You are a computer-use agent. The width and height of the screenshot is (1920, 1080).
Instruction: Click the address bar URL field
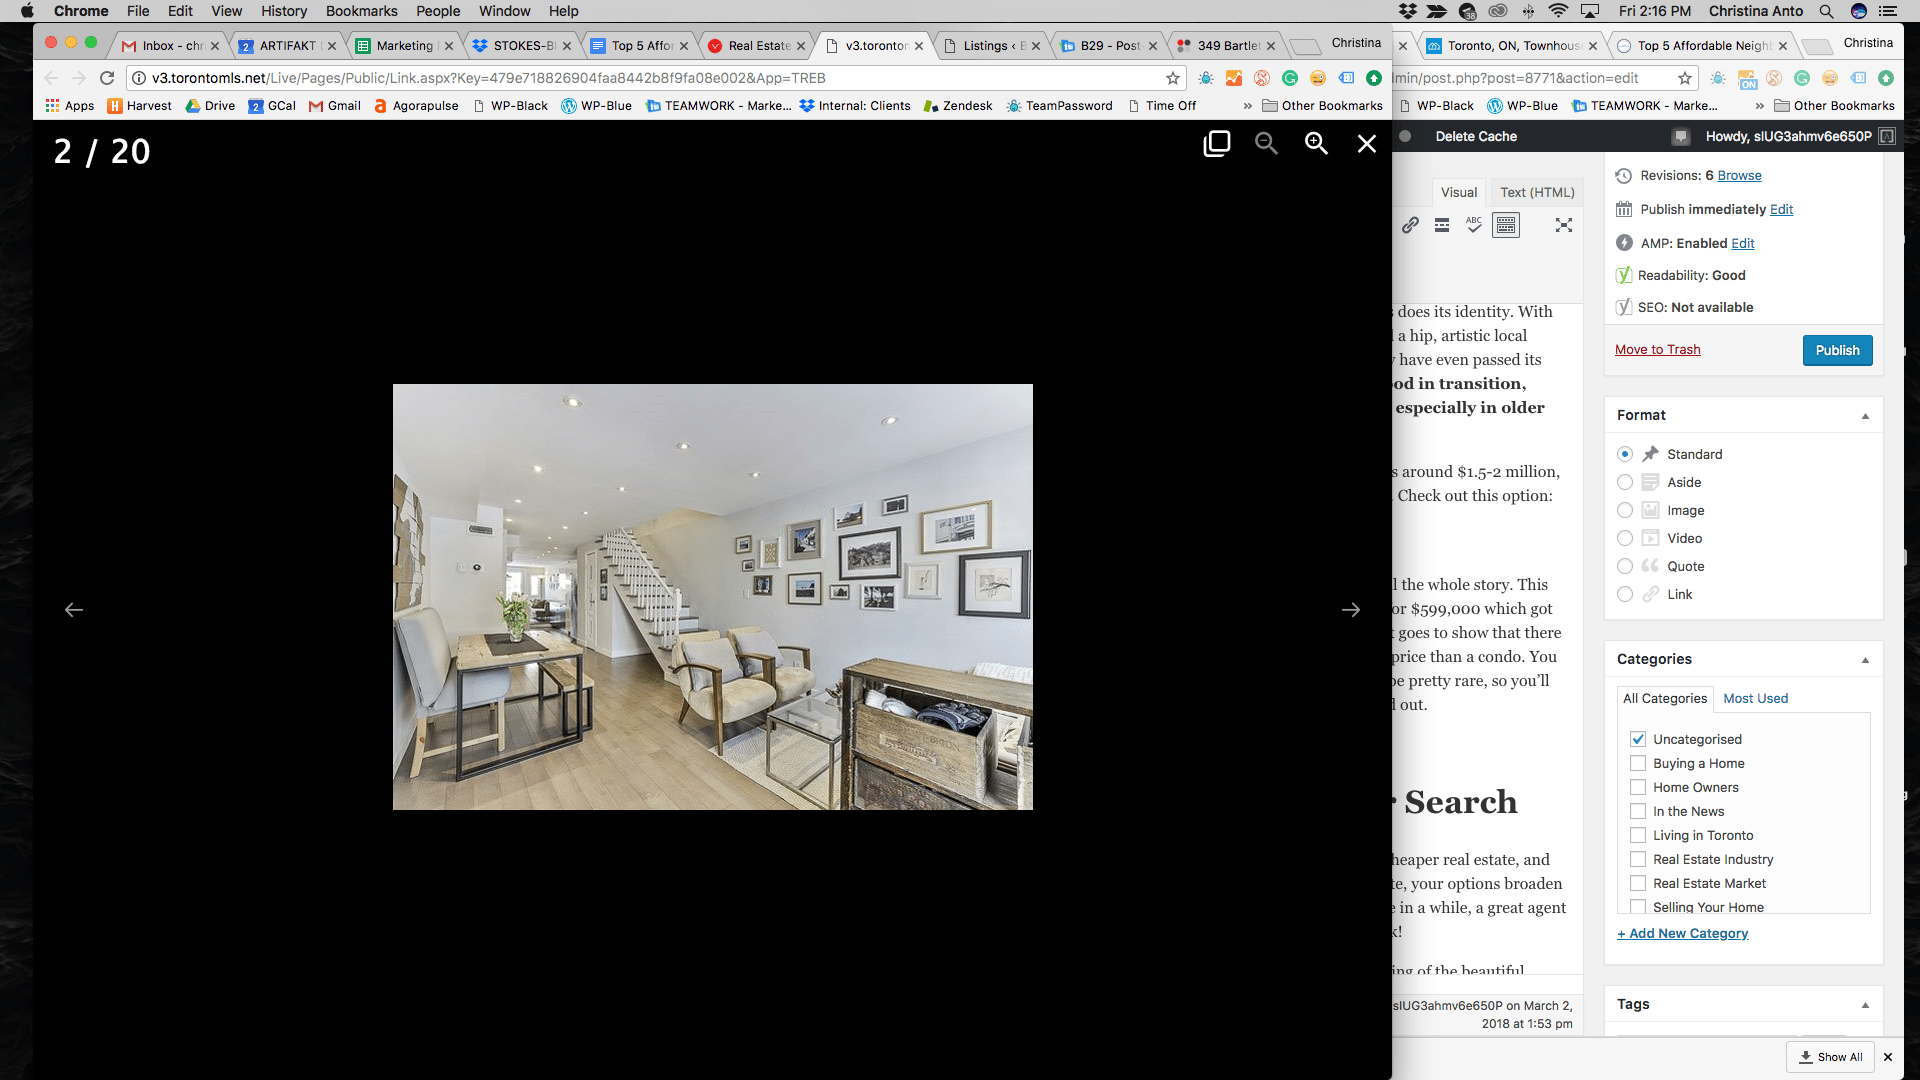(x=655, y=78)
